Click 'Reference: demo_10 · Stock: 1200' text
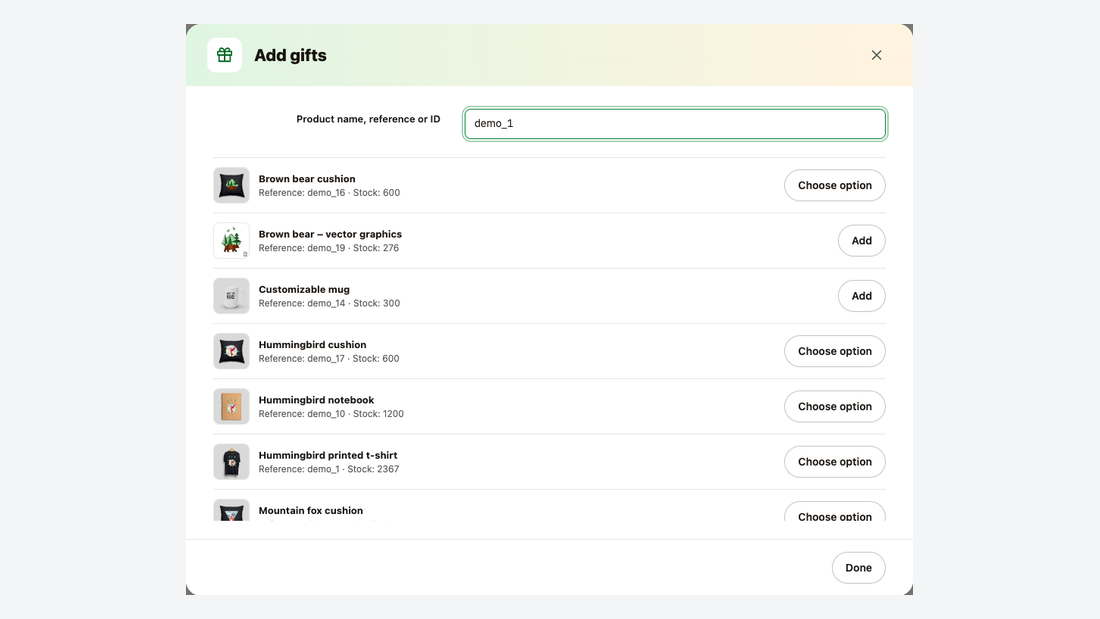Image resolution: width=1100 pixels, height=619 pixels. 331,414
